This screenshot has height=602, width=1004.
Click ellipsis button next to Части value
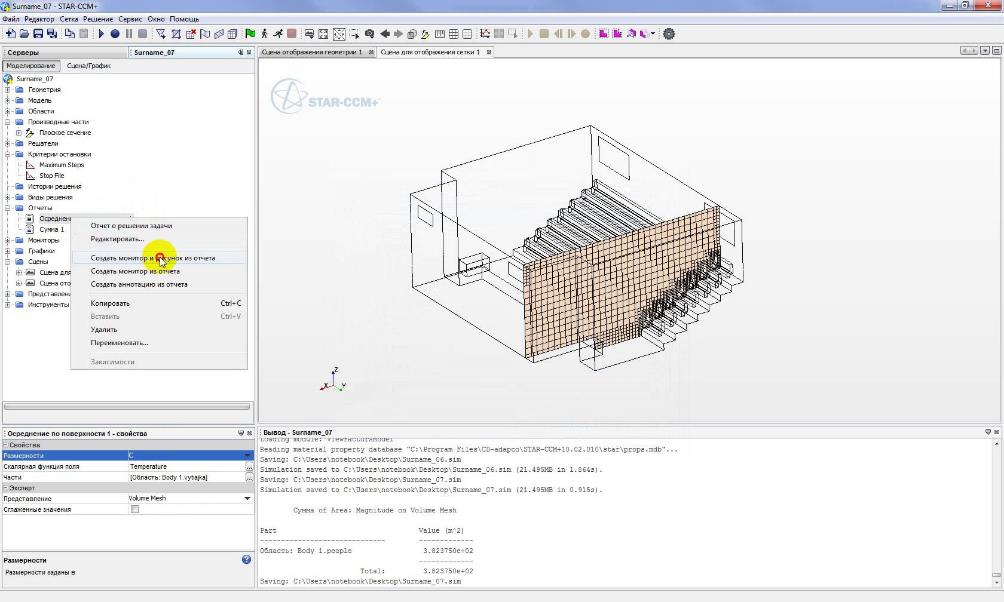coord(247,478)
